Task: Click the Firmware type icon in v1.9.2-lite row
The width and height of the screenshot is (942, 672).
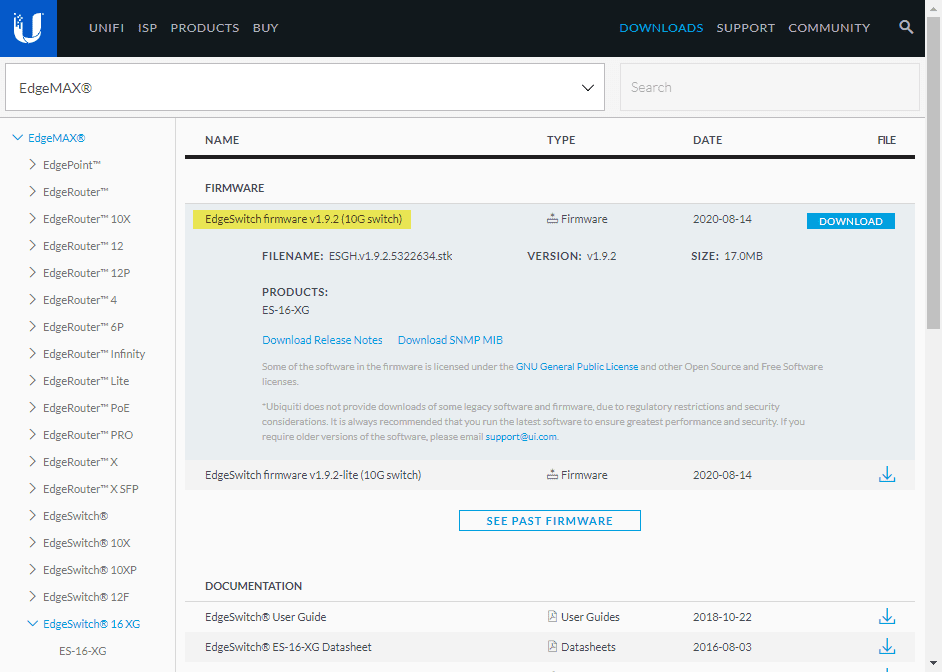Action: coord(552,474)
